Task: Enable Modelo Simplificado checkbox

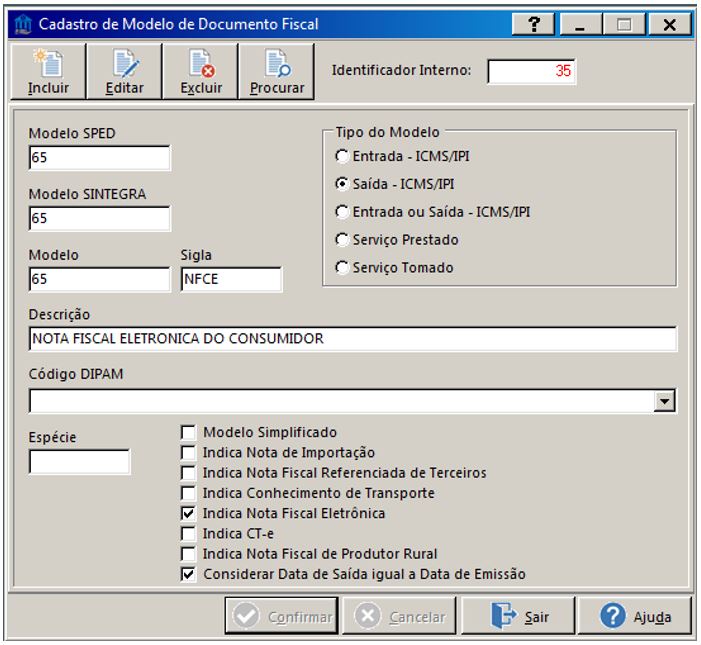Action: (x=188, y=432)
